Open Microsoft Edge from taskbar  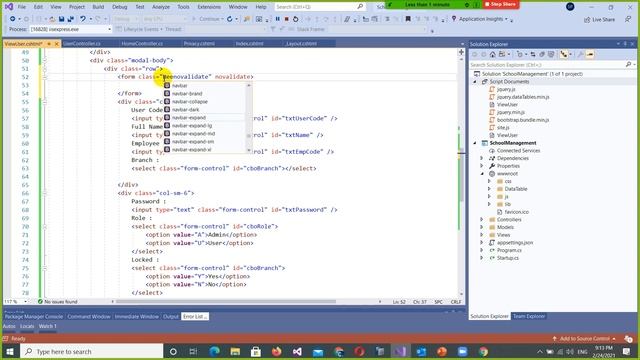[x=214, y=351]
